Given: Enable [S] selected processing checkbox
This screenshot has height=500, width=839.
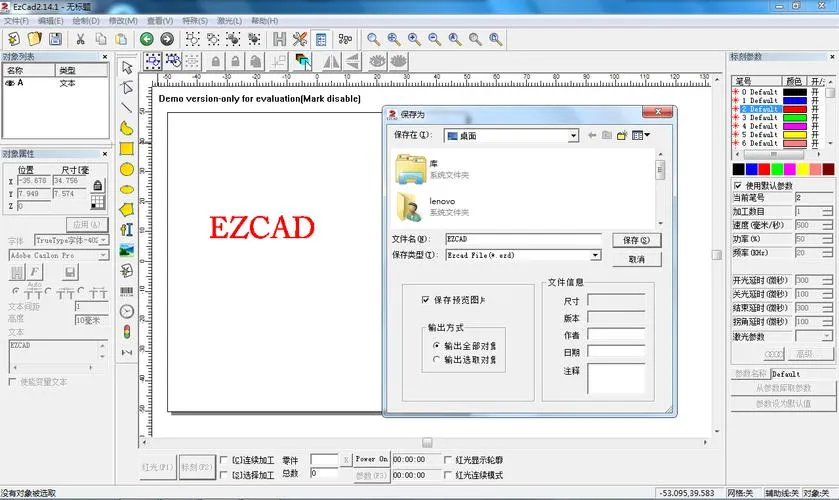Looking at the screenshot, I should [x=224, y=475].
